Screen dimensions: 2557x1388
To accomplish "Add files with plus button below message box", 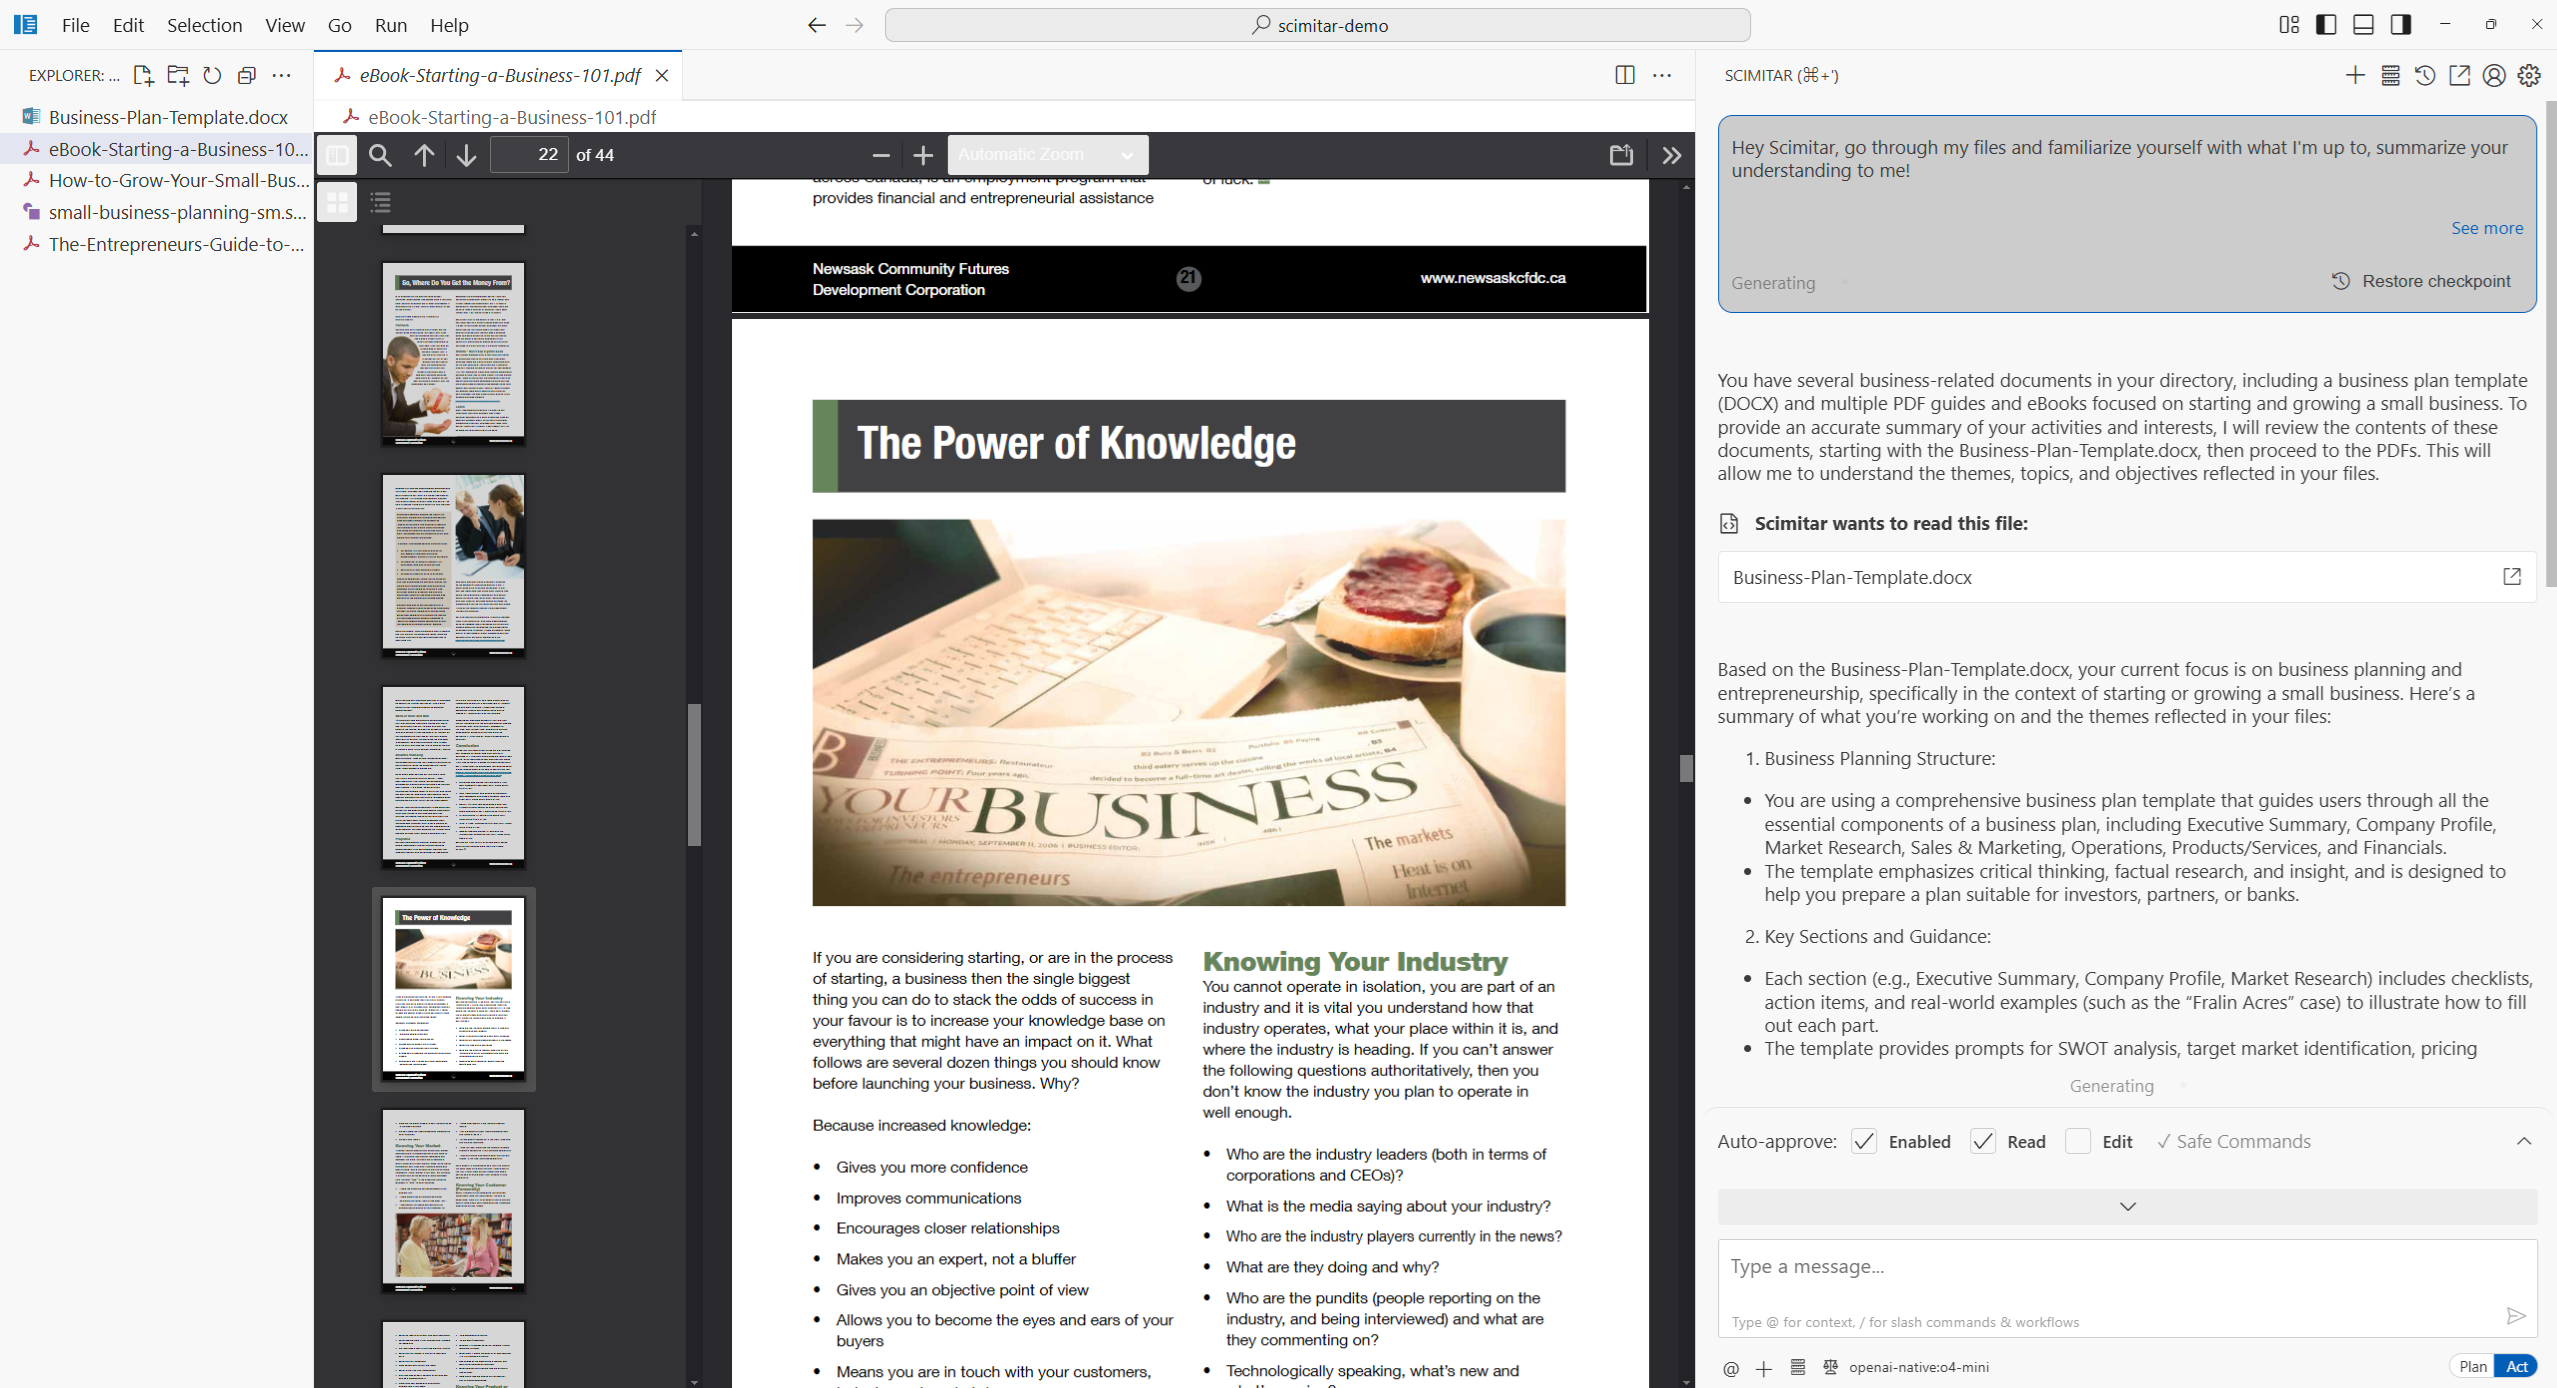I will coord(1764,1368).
